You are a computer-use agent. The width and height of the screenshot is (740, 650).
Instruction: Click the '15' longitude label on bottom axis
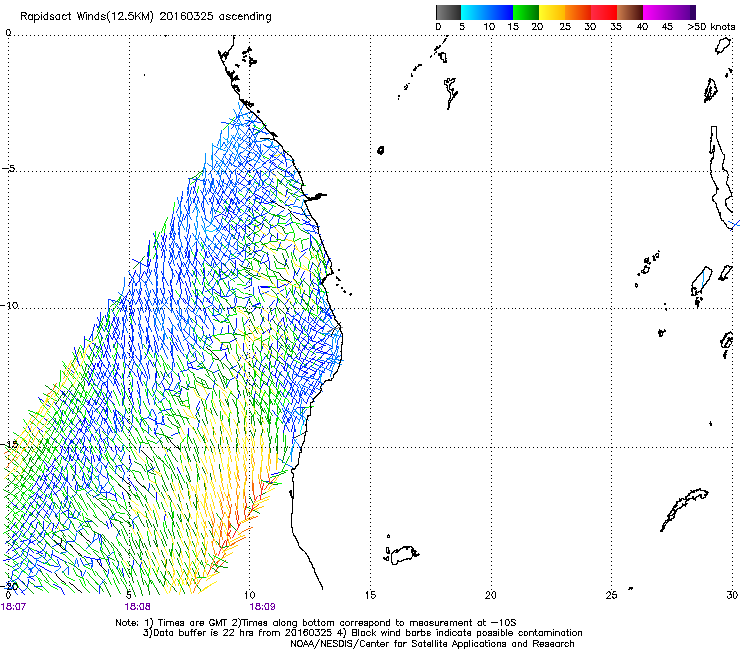coord(370,595)
